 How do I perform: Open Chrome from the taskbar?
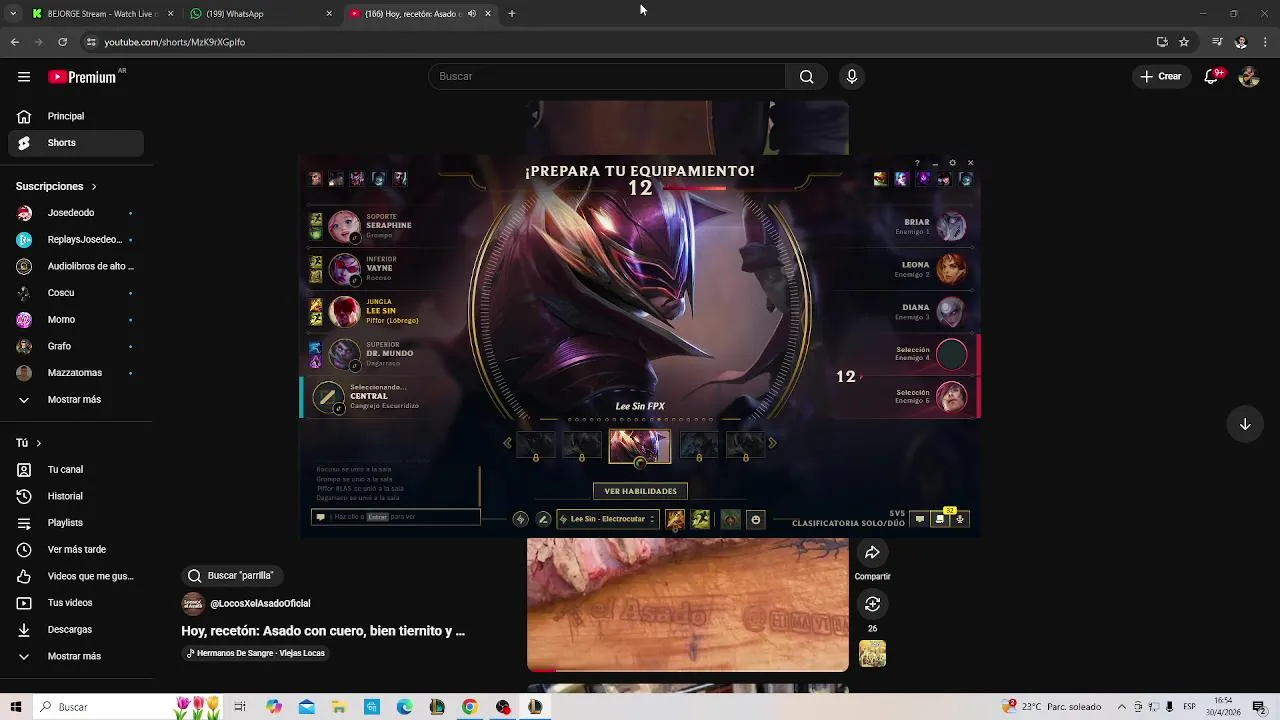click(x=469, y=707)
